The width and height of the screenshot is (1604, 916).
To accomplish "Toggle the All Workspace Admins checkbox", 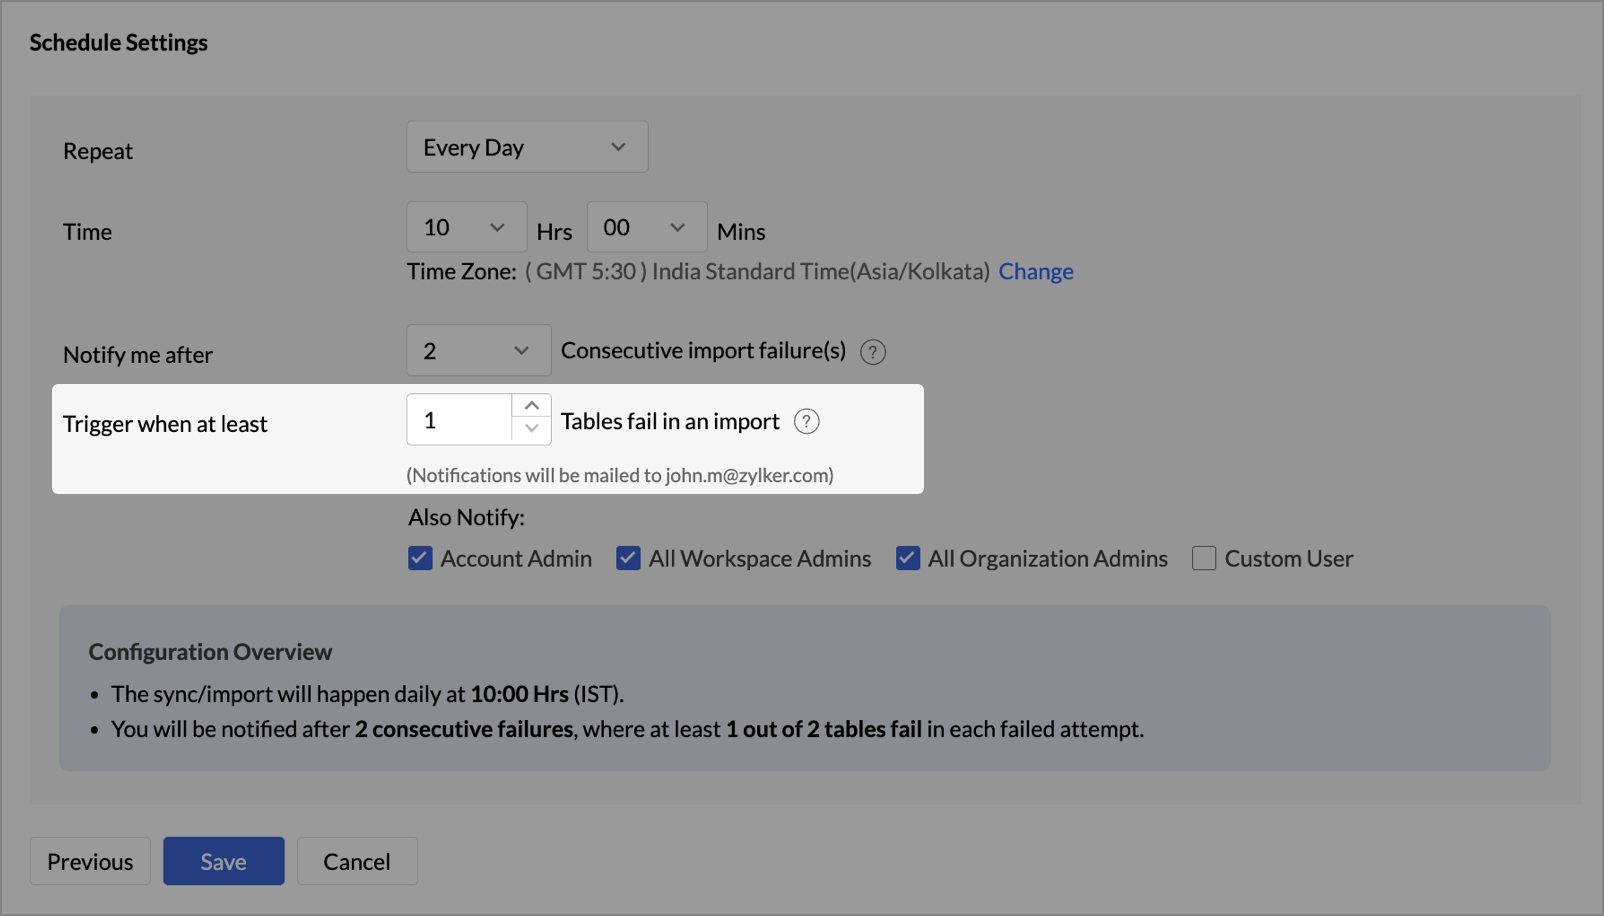I will pos(628,558).
